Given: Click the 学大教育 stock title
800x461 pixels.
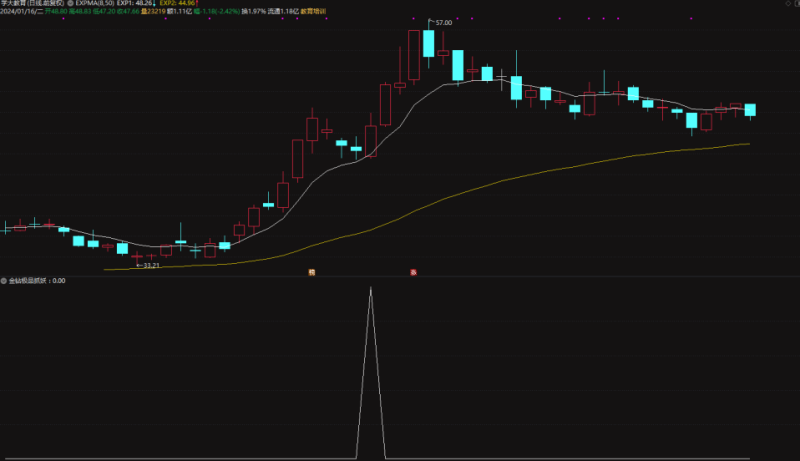Looking at the screenshot, I should pyautogui.click(x=17, y=4).
